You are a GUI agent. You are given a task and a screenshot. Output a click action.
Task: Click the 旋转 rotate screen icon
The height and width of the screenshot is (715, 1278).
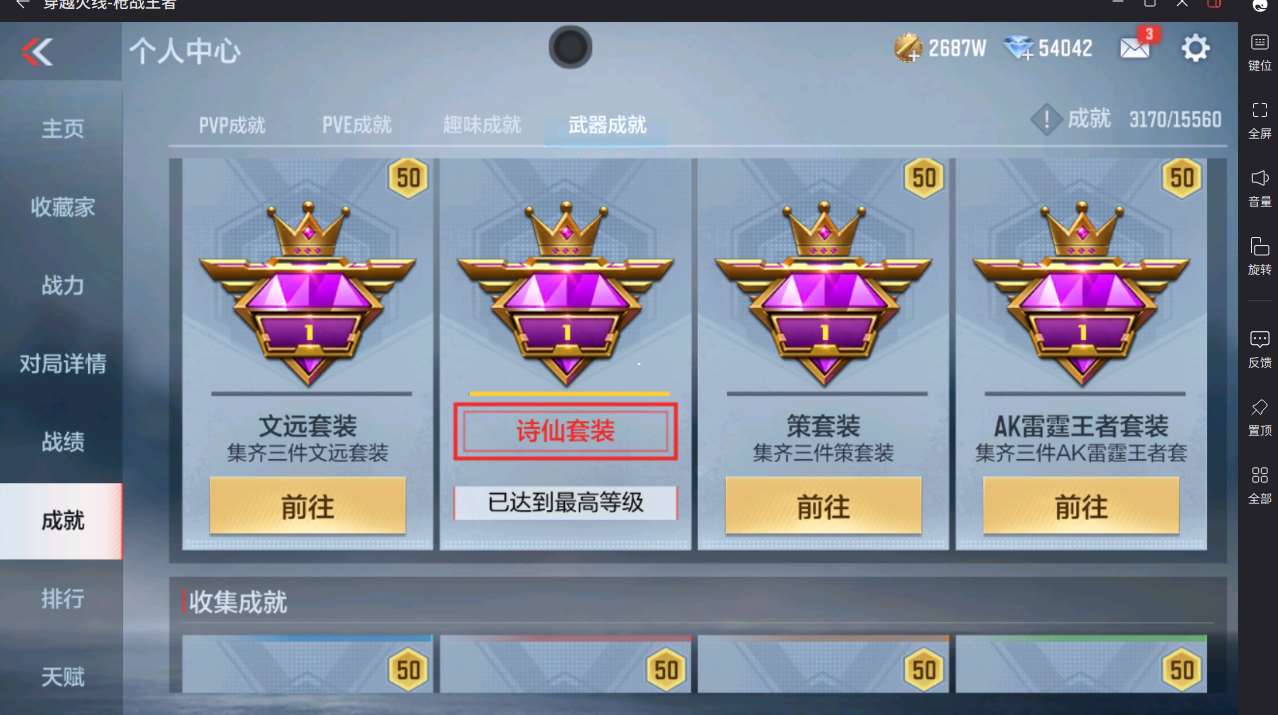click(x=1259, y=255)
